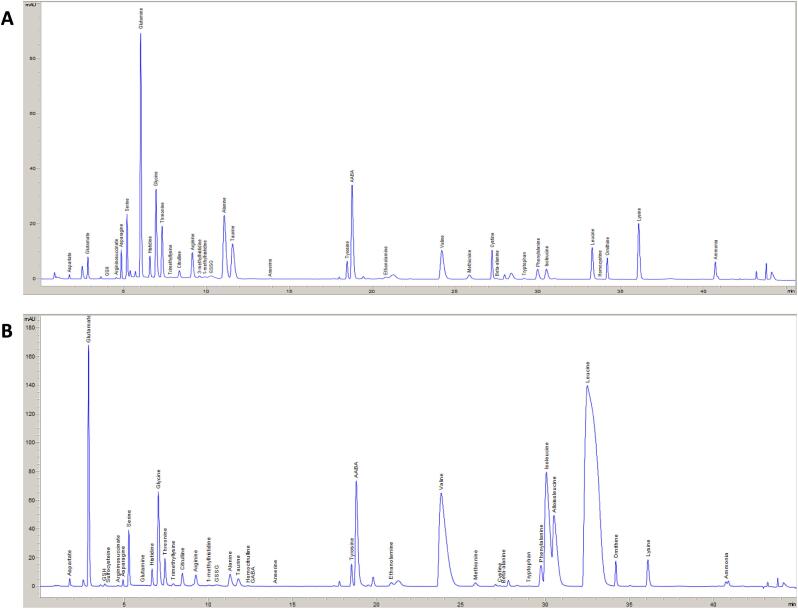This screenshot has width=798, height=609.
Task: Click the Tyrosine label in panel B
Action: pyautogui.click(x=351, y=550)
